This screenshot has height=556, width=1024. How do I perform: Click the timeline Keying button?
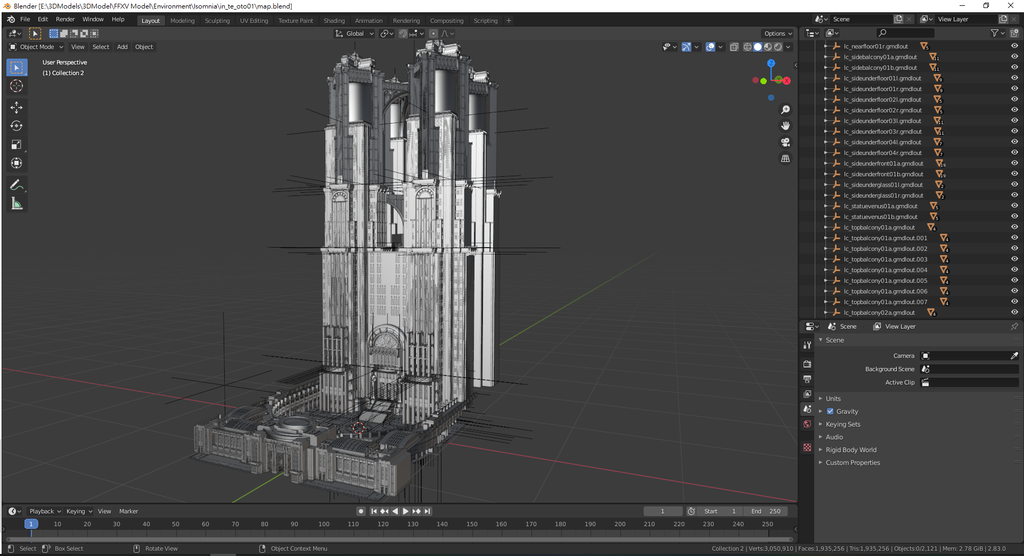coord(78,512)
